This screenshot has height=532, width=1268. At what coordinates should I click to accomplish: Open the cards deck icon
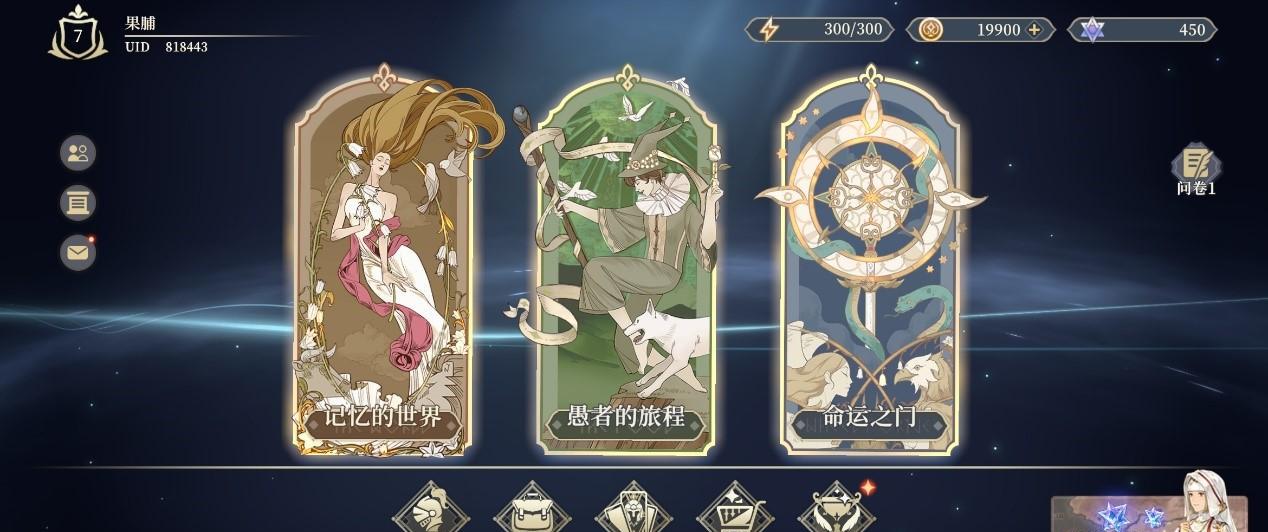(x=633, y=508)
